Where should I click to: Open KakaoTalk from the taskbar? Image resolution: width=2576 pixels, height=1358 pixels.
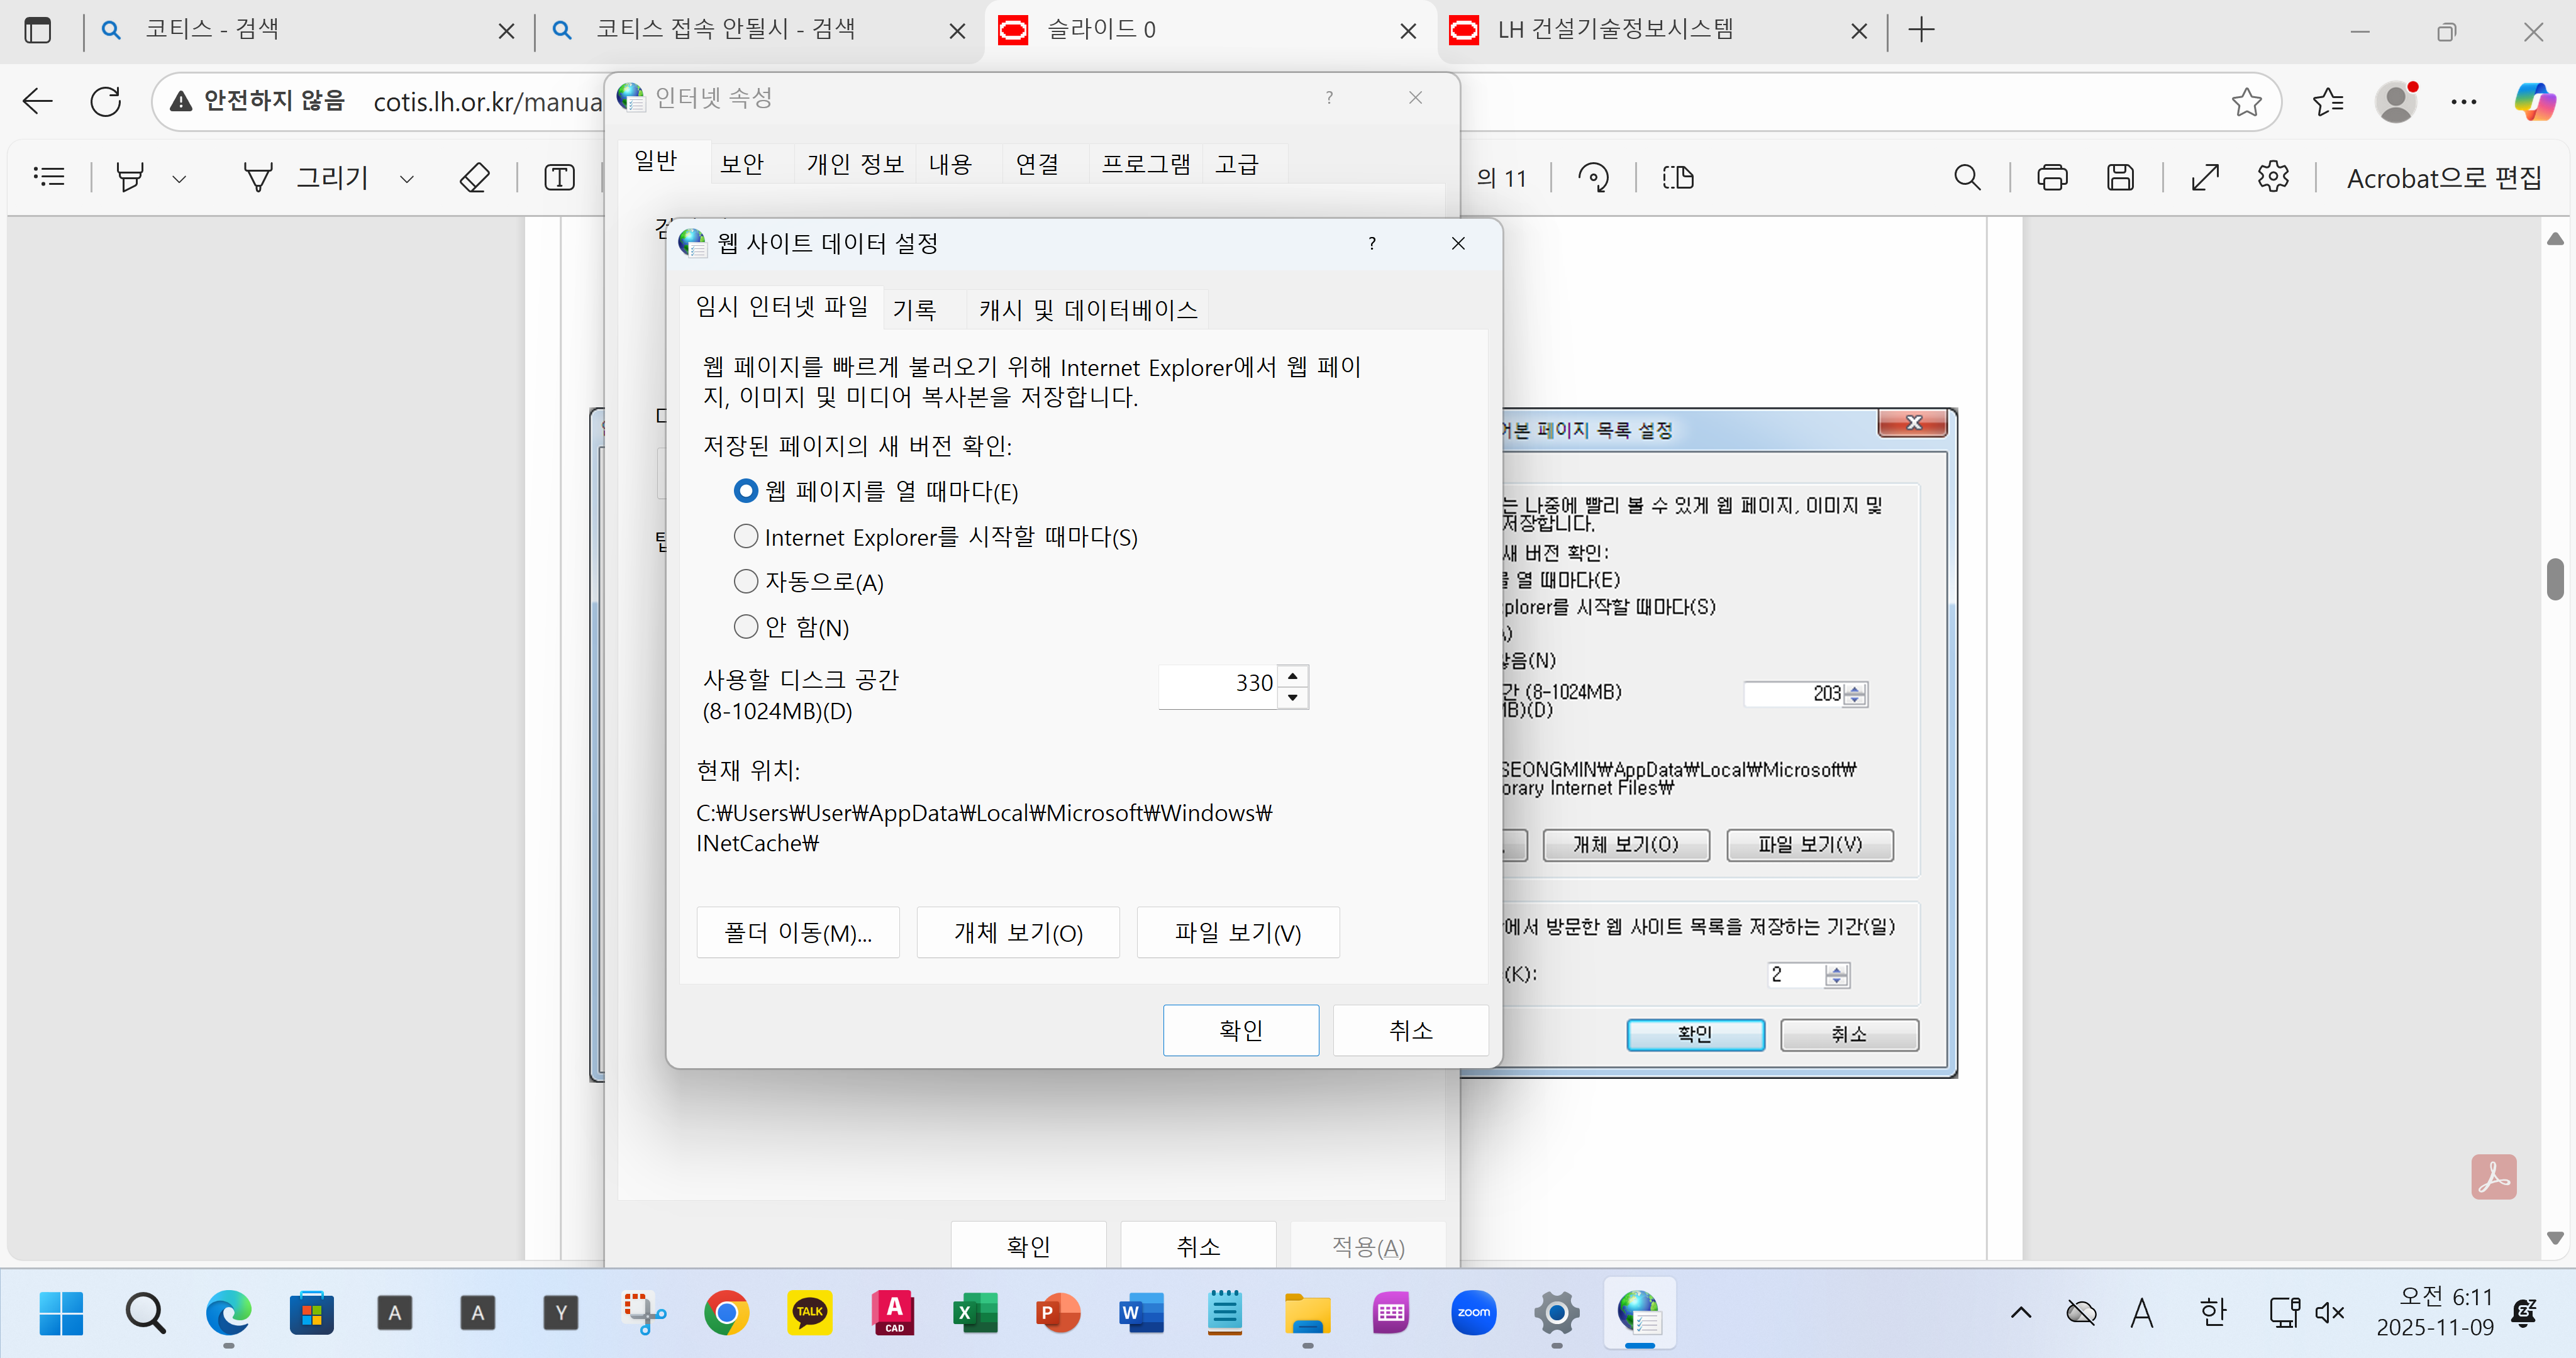(809, 1312)
